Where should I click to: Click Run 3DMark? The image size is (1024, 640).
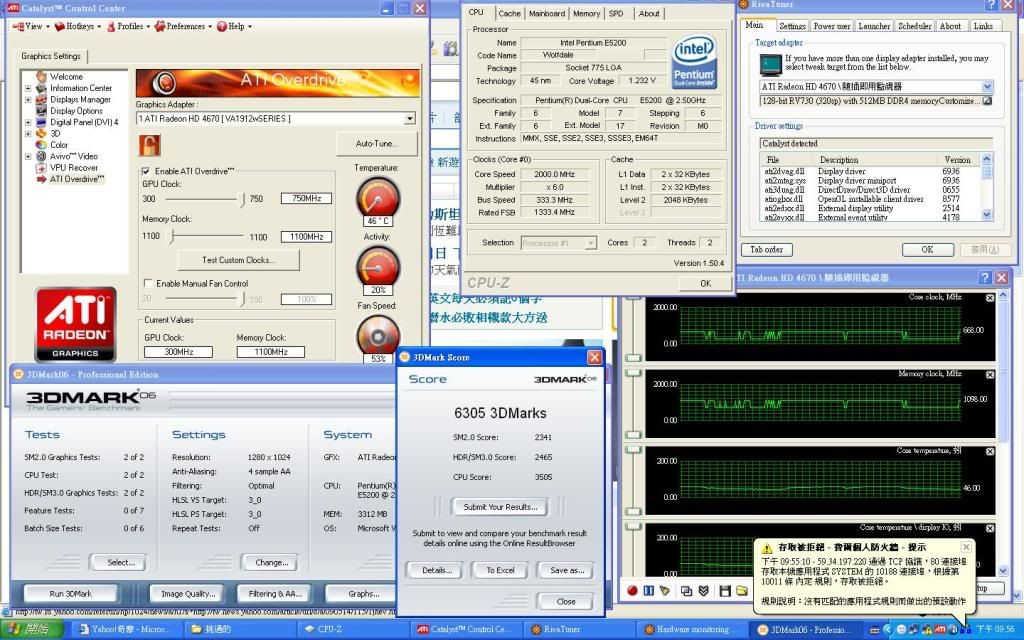pos(71,594)
